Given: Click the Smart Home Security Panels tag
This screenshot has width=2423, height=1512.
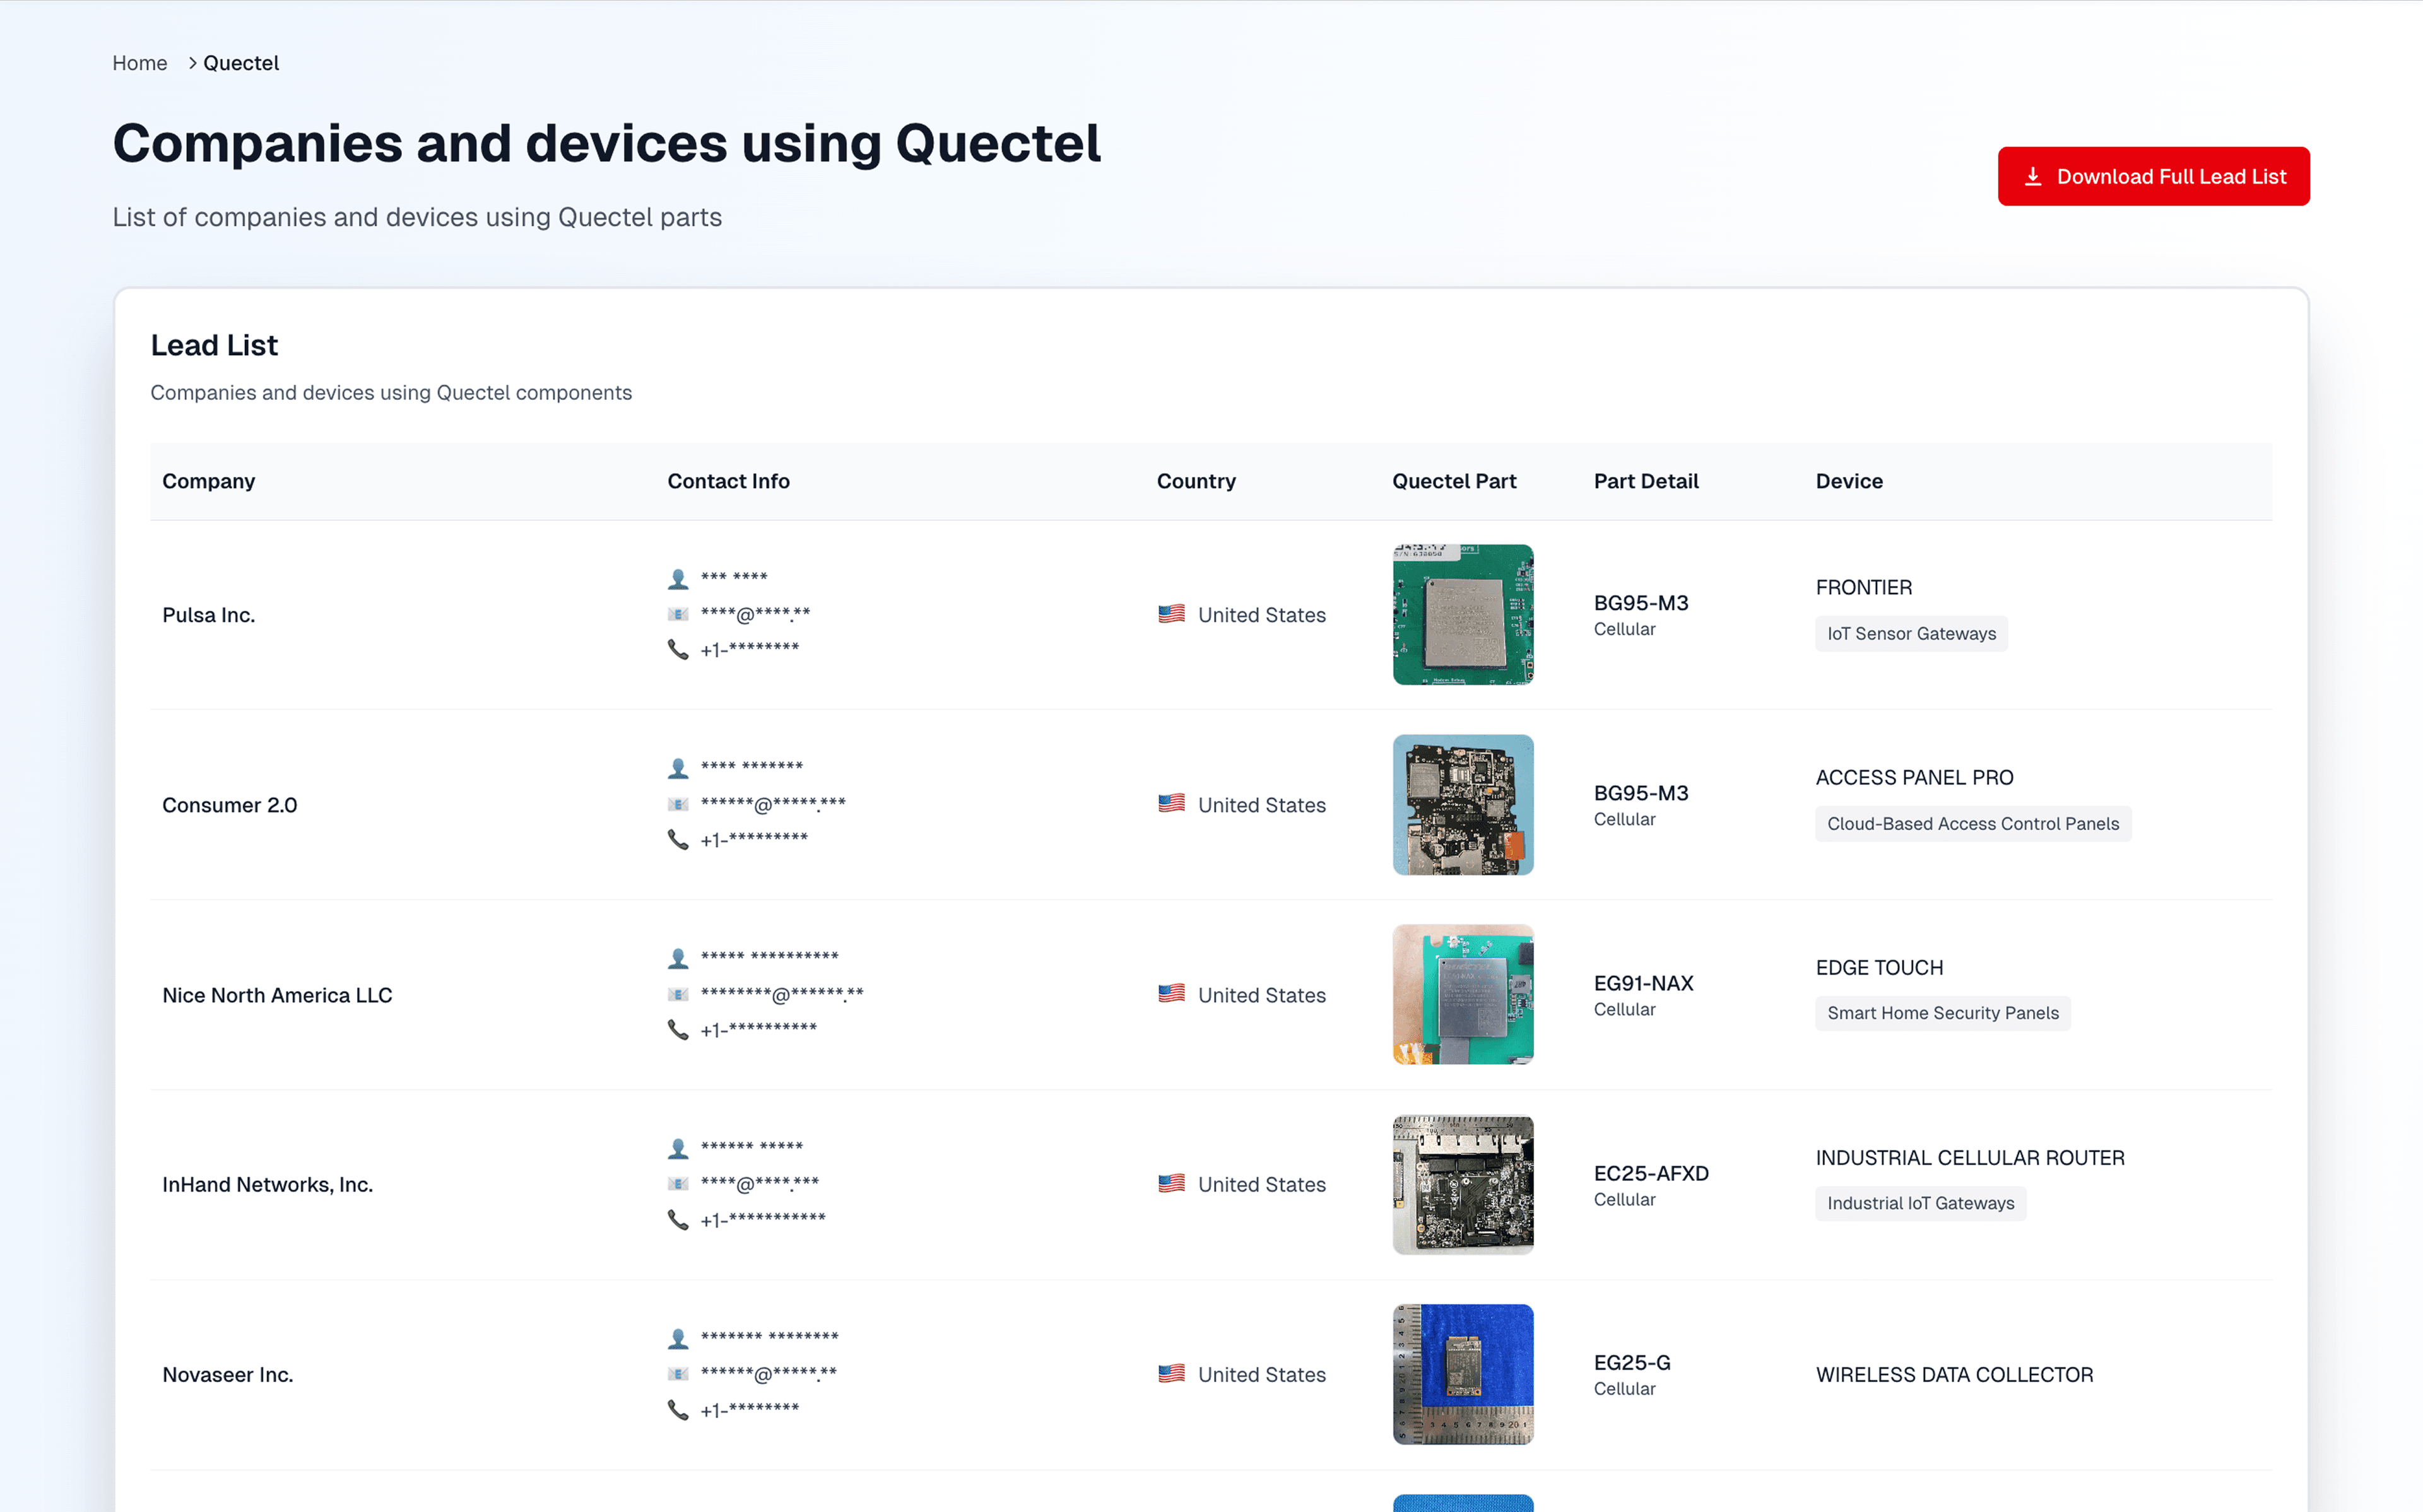Looking at the screenshot, I should tap(1942, 1013).
